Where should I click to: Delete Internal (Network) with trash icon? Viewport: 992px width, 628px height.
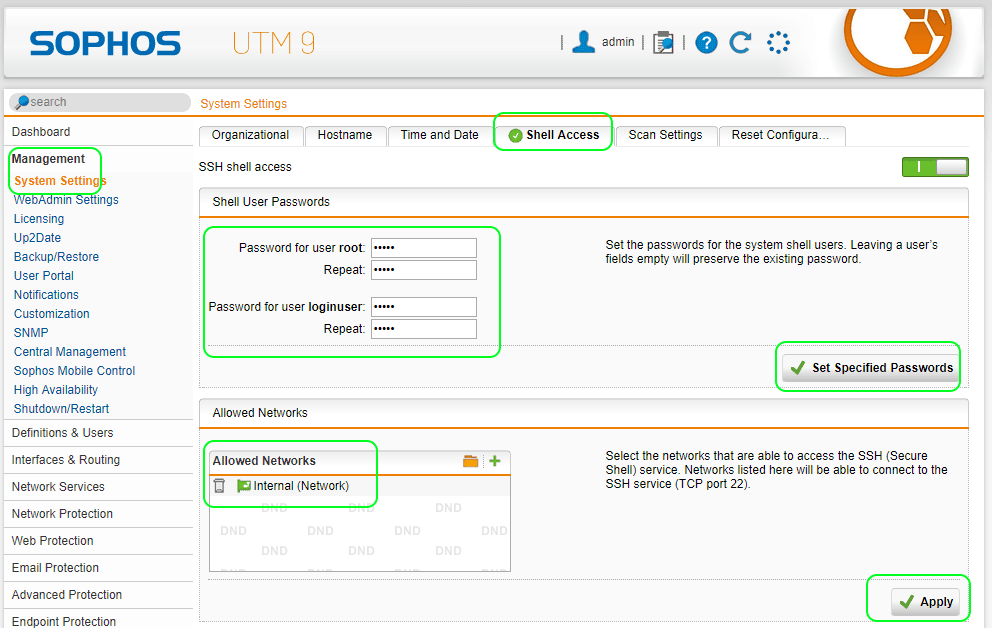coord(220,486)
